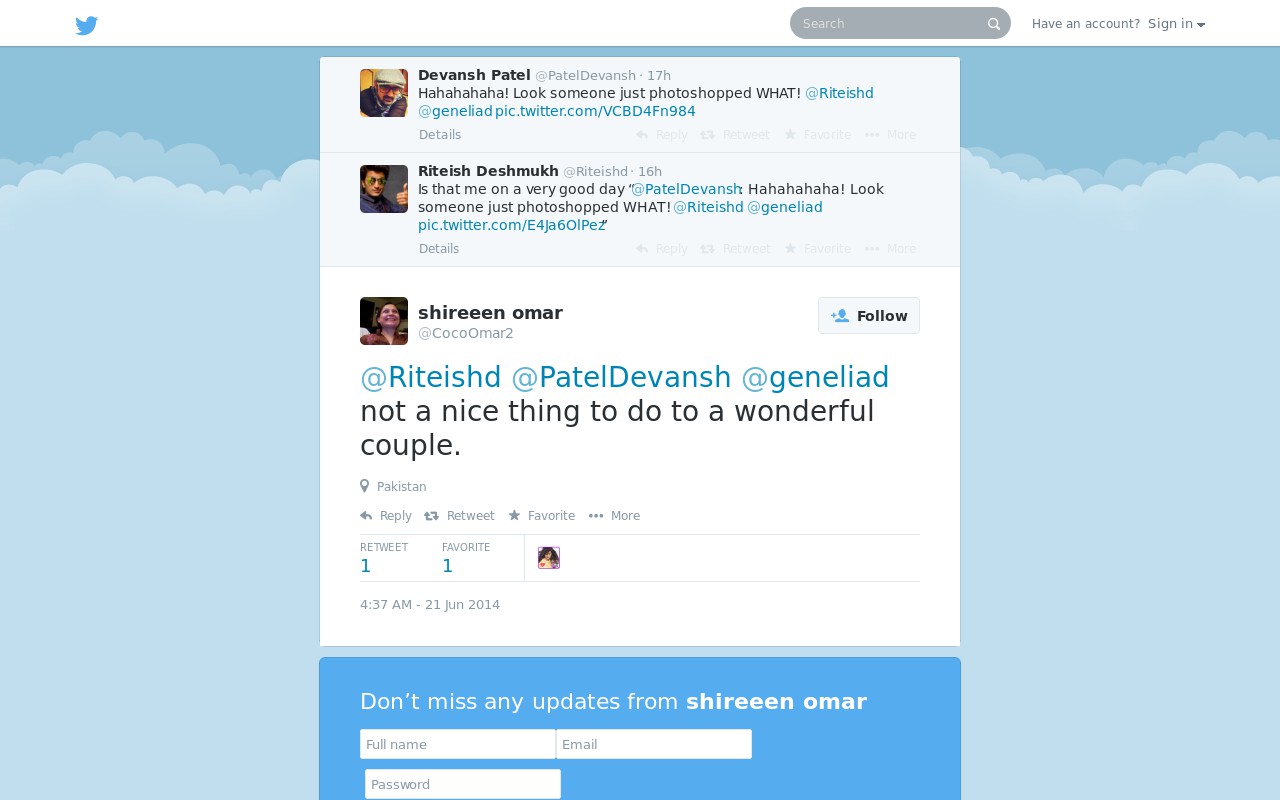This screenshot has width=1280, height=800.
Task: Retweet shireeen omar's main tweet
Action: pos(459,516)
